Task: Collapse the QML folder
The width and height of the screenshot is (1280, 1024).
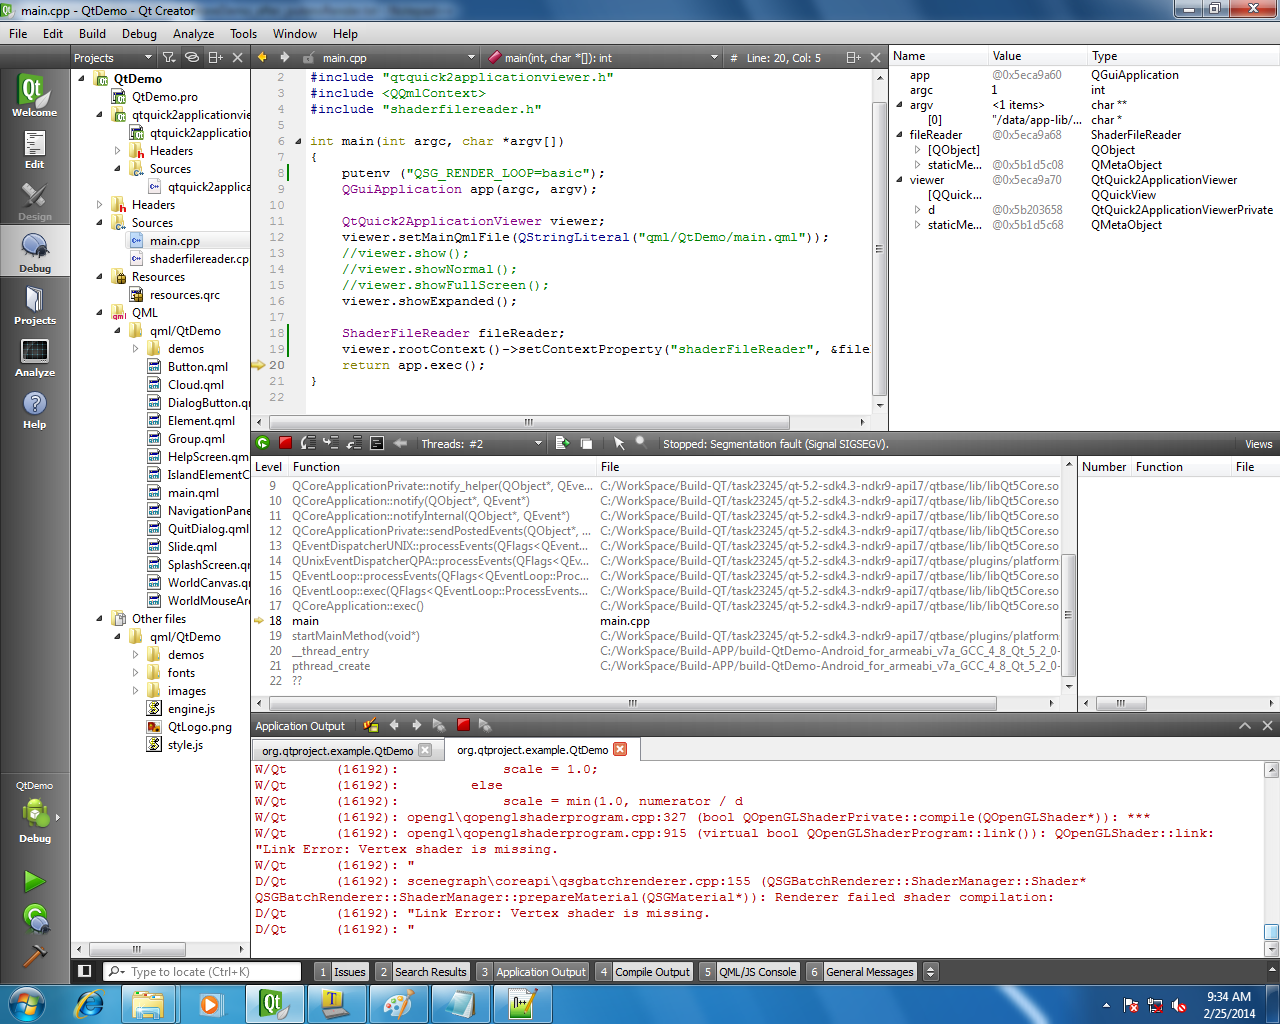Action: coord(100,313)
